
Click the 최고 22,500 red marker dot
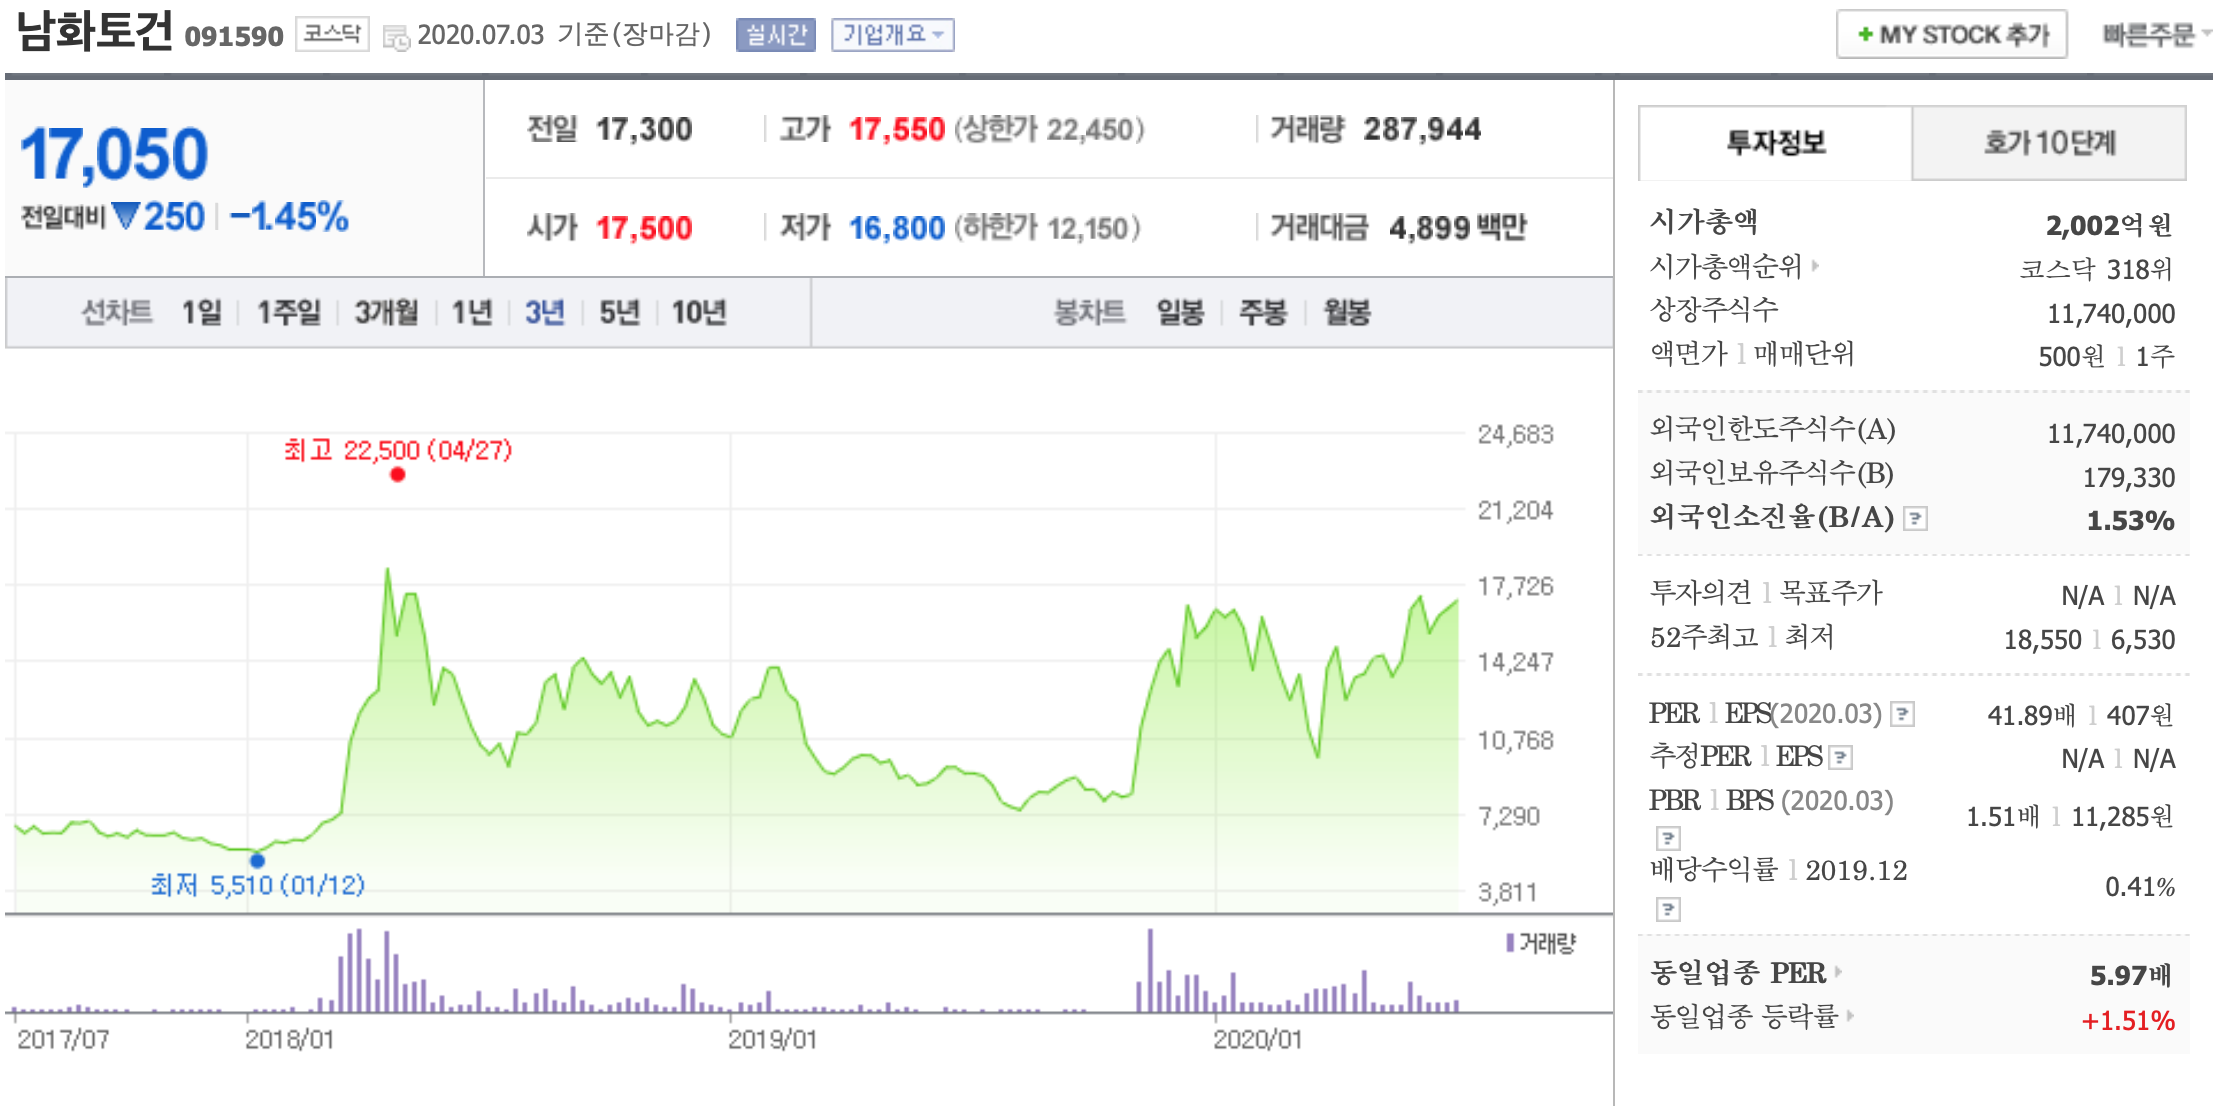[398, 475]
